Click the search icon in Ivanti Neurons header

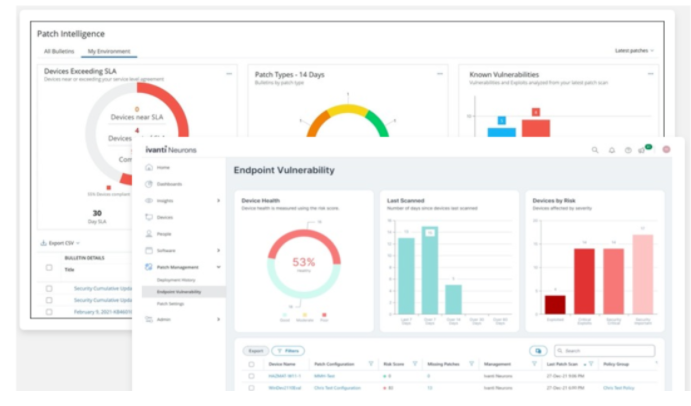(x=595, y=150)
